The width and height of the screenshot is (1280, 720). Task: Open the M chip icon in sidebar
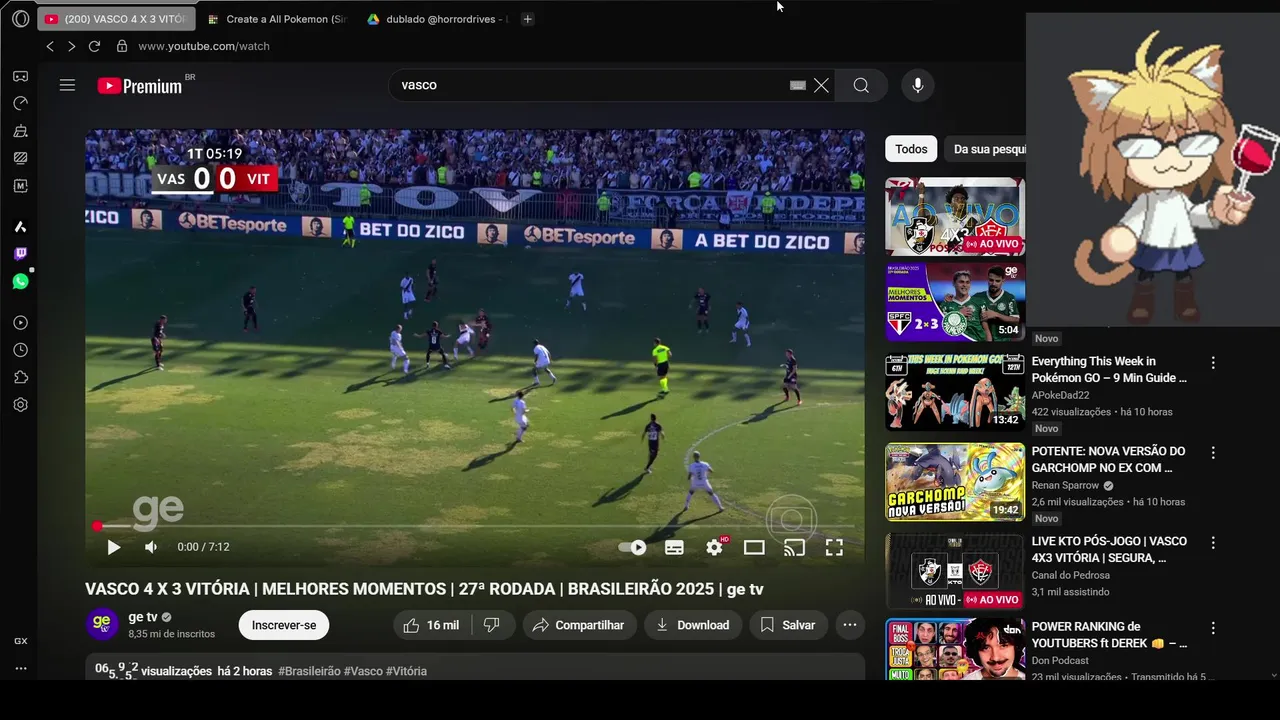(x=20, y=186)
